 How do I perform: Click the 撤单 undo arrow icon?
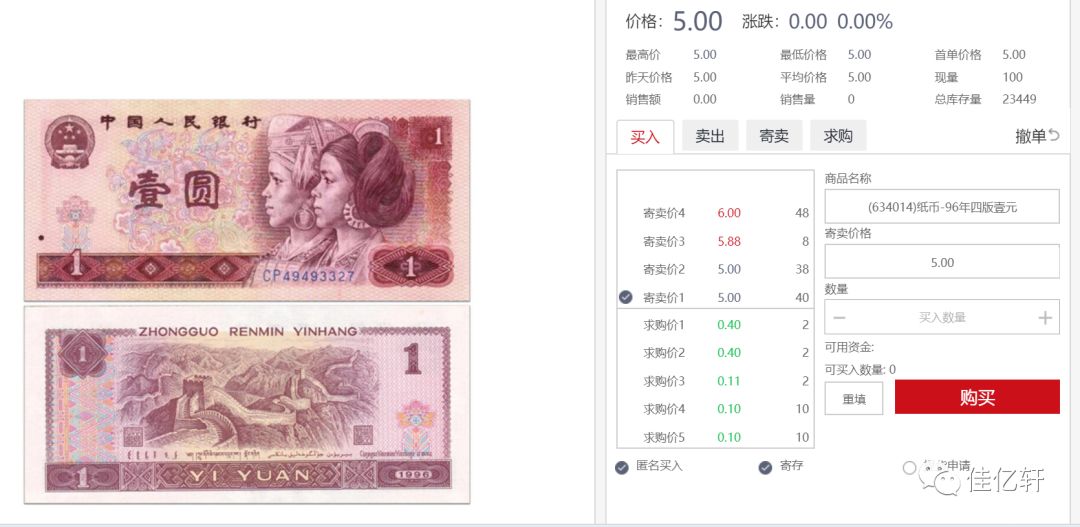point(1054,136)
